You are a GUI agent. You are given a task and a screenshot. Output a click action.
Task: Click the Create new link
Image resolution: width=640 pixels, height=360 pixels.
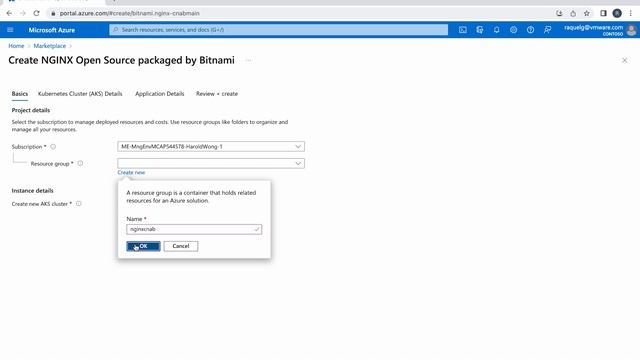pyautogui.click(x=131, y=173)
